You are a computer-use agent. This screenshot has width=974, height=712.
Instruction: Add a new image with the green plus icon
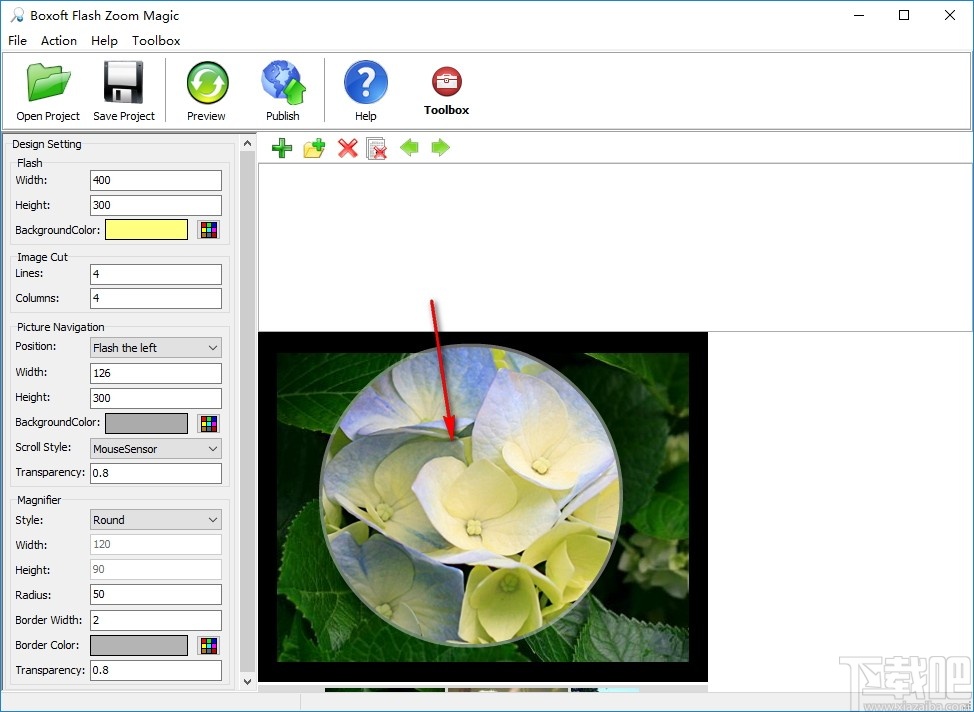point(281,148)
